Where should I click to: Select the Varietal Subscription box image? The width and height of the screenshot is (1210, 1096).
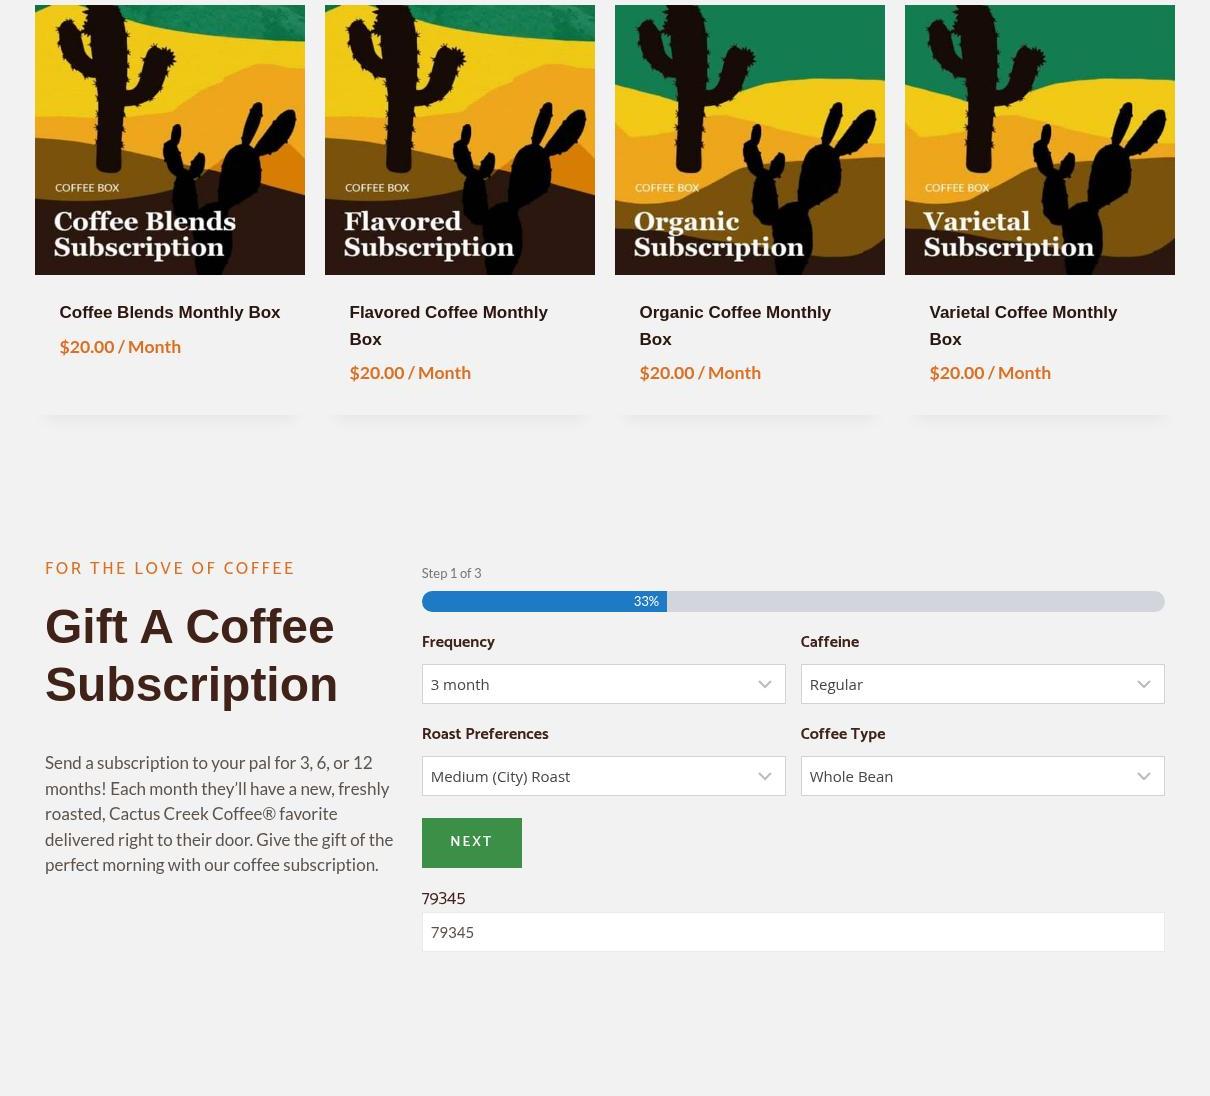[x=1040, y=140]
